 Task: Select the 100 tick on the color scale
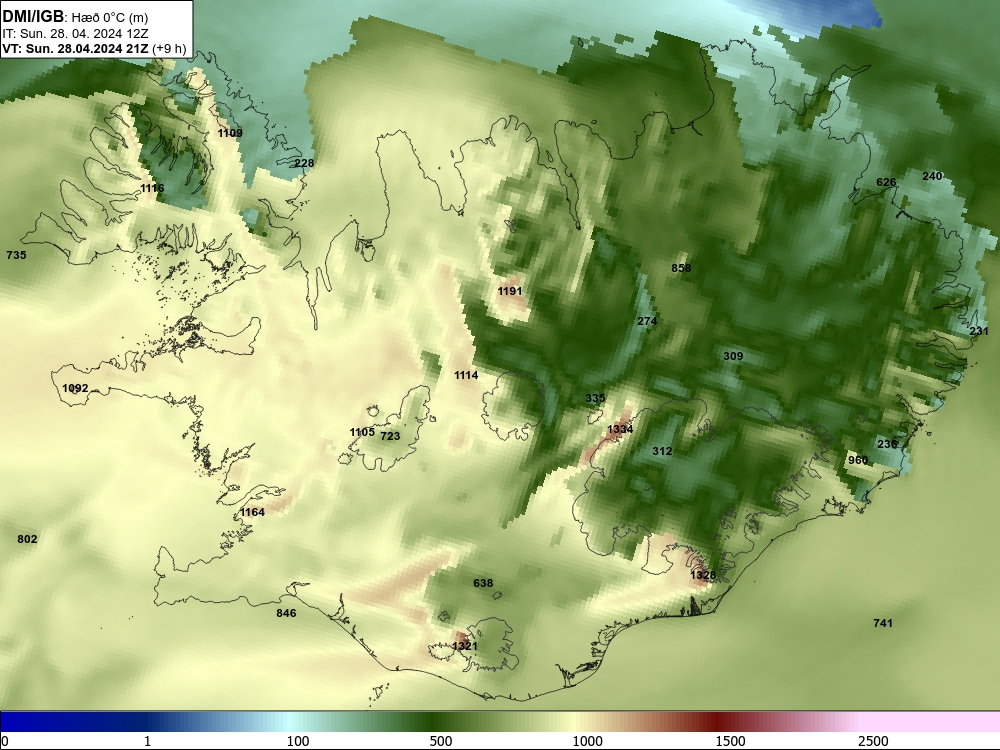[298, 741]
